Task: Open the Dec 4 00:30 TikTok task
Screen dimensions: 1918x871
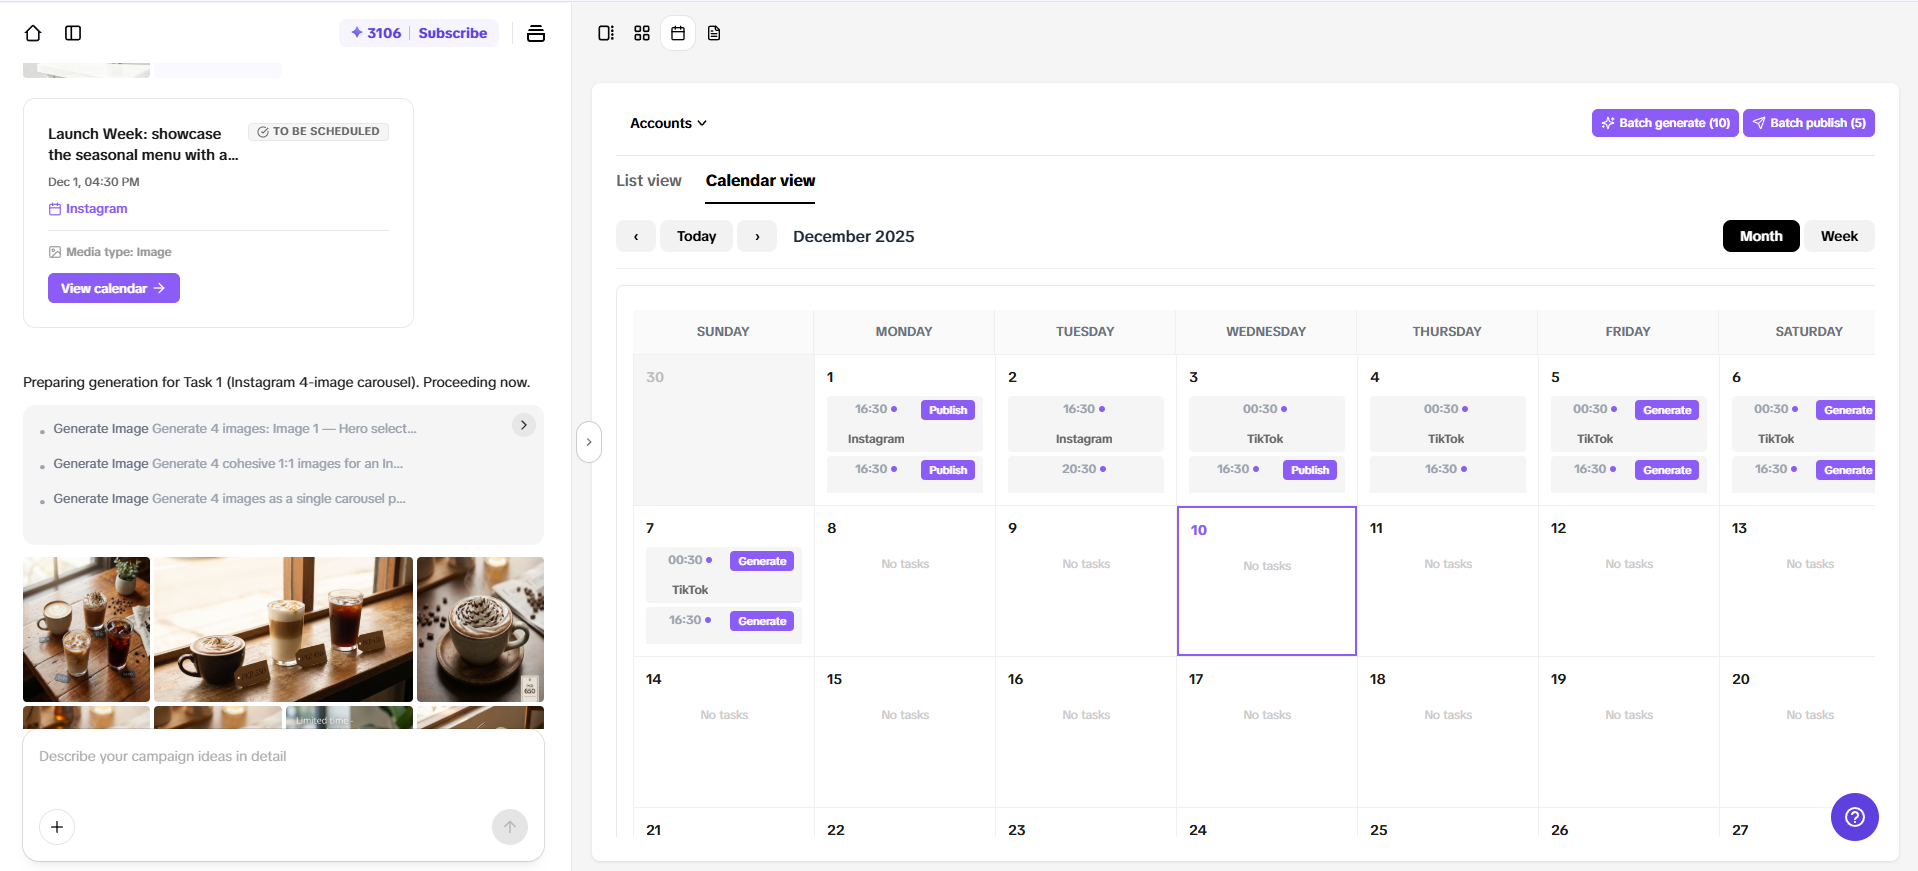Action: click(1447, 424)
